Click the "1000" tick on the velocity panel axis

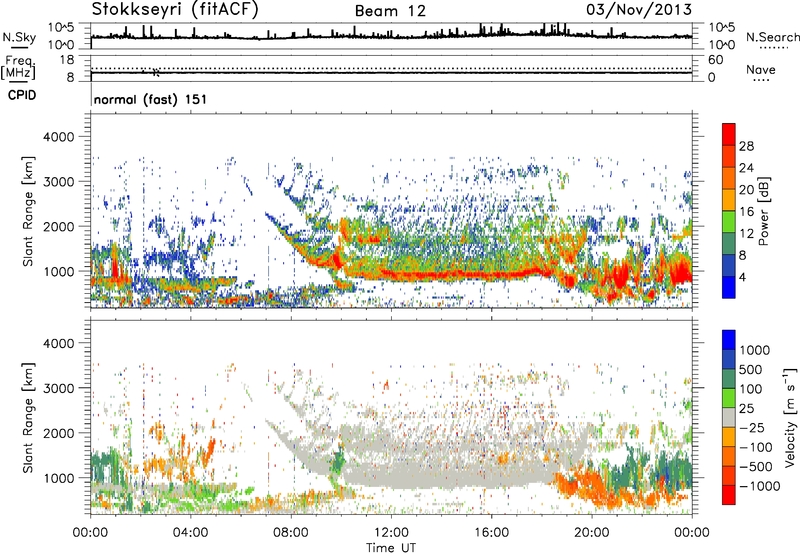click(x=58, y=478)
